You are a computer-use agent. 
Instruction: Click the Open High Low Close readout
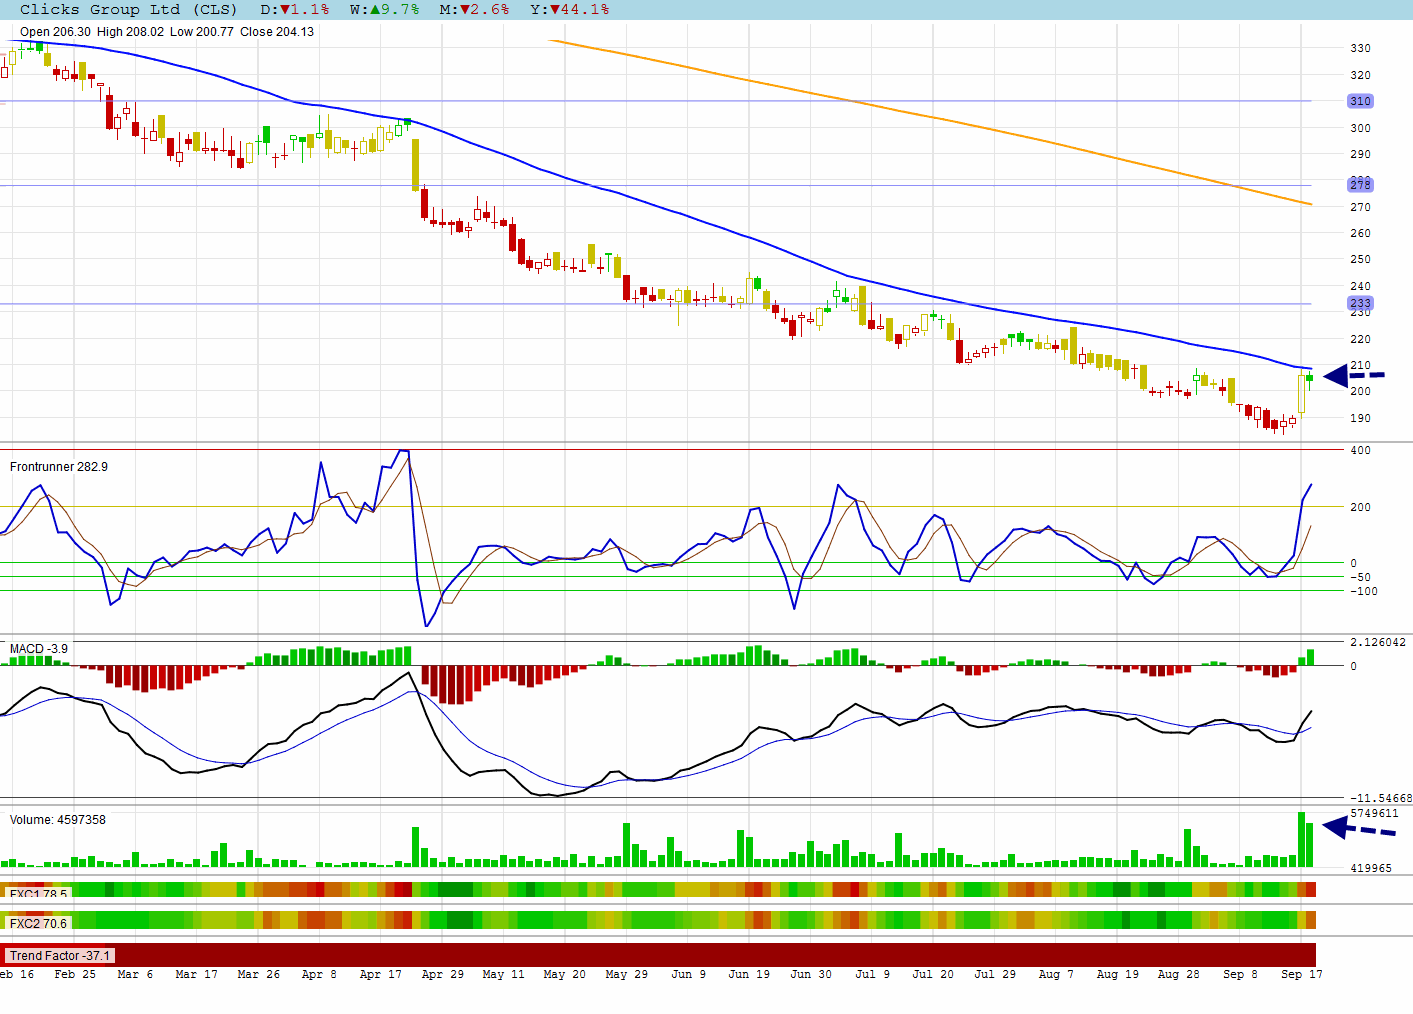(x=167, y=32)
